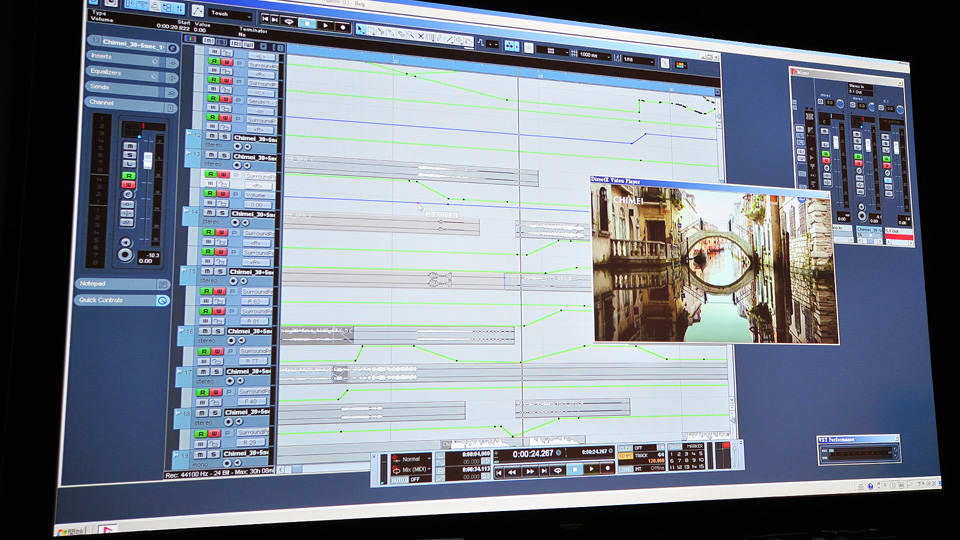The height and width of the screenshot is (540, 960).
Task: Click the DirectX Video Player preview window
Action: pyautogui.click(x=713, y=260)
